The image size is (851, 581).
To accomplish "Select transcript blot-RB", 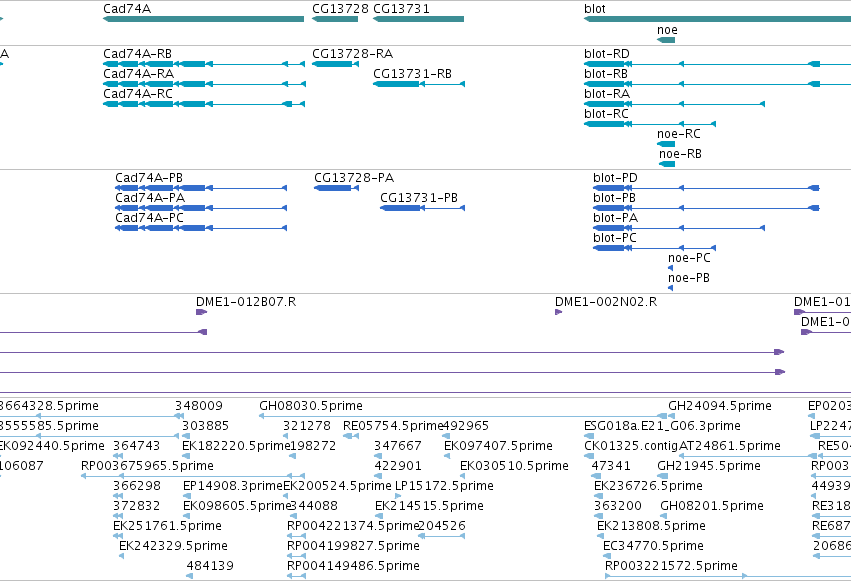I will 717,84.
